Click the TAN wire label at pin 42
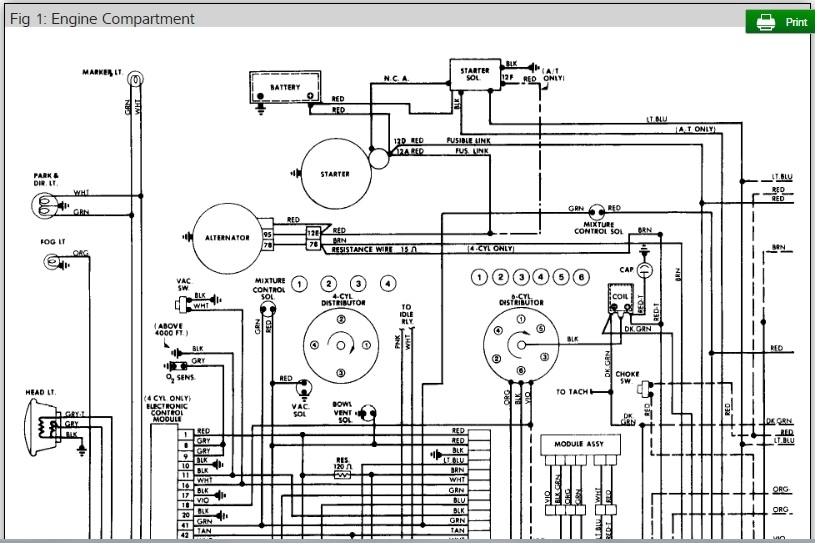The height and width of the screenshot is (543, 815). 204,531
